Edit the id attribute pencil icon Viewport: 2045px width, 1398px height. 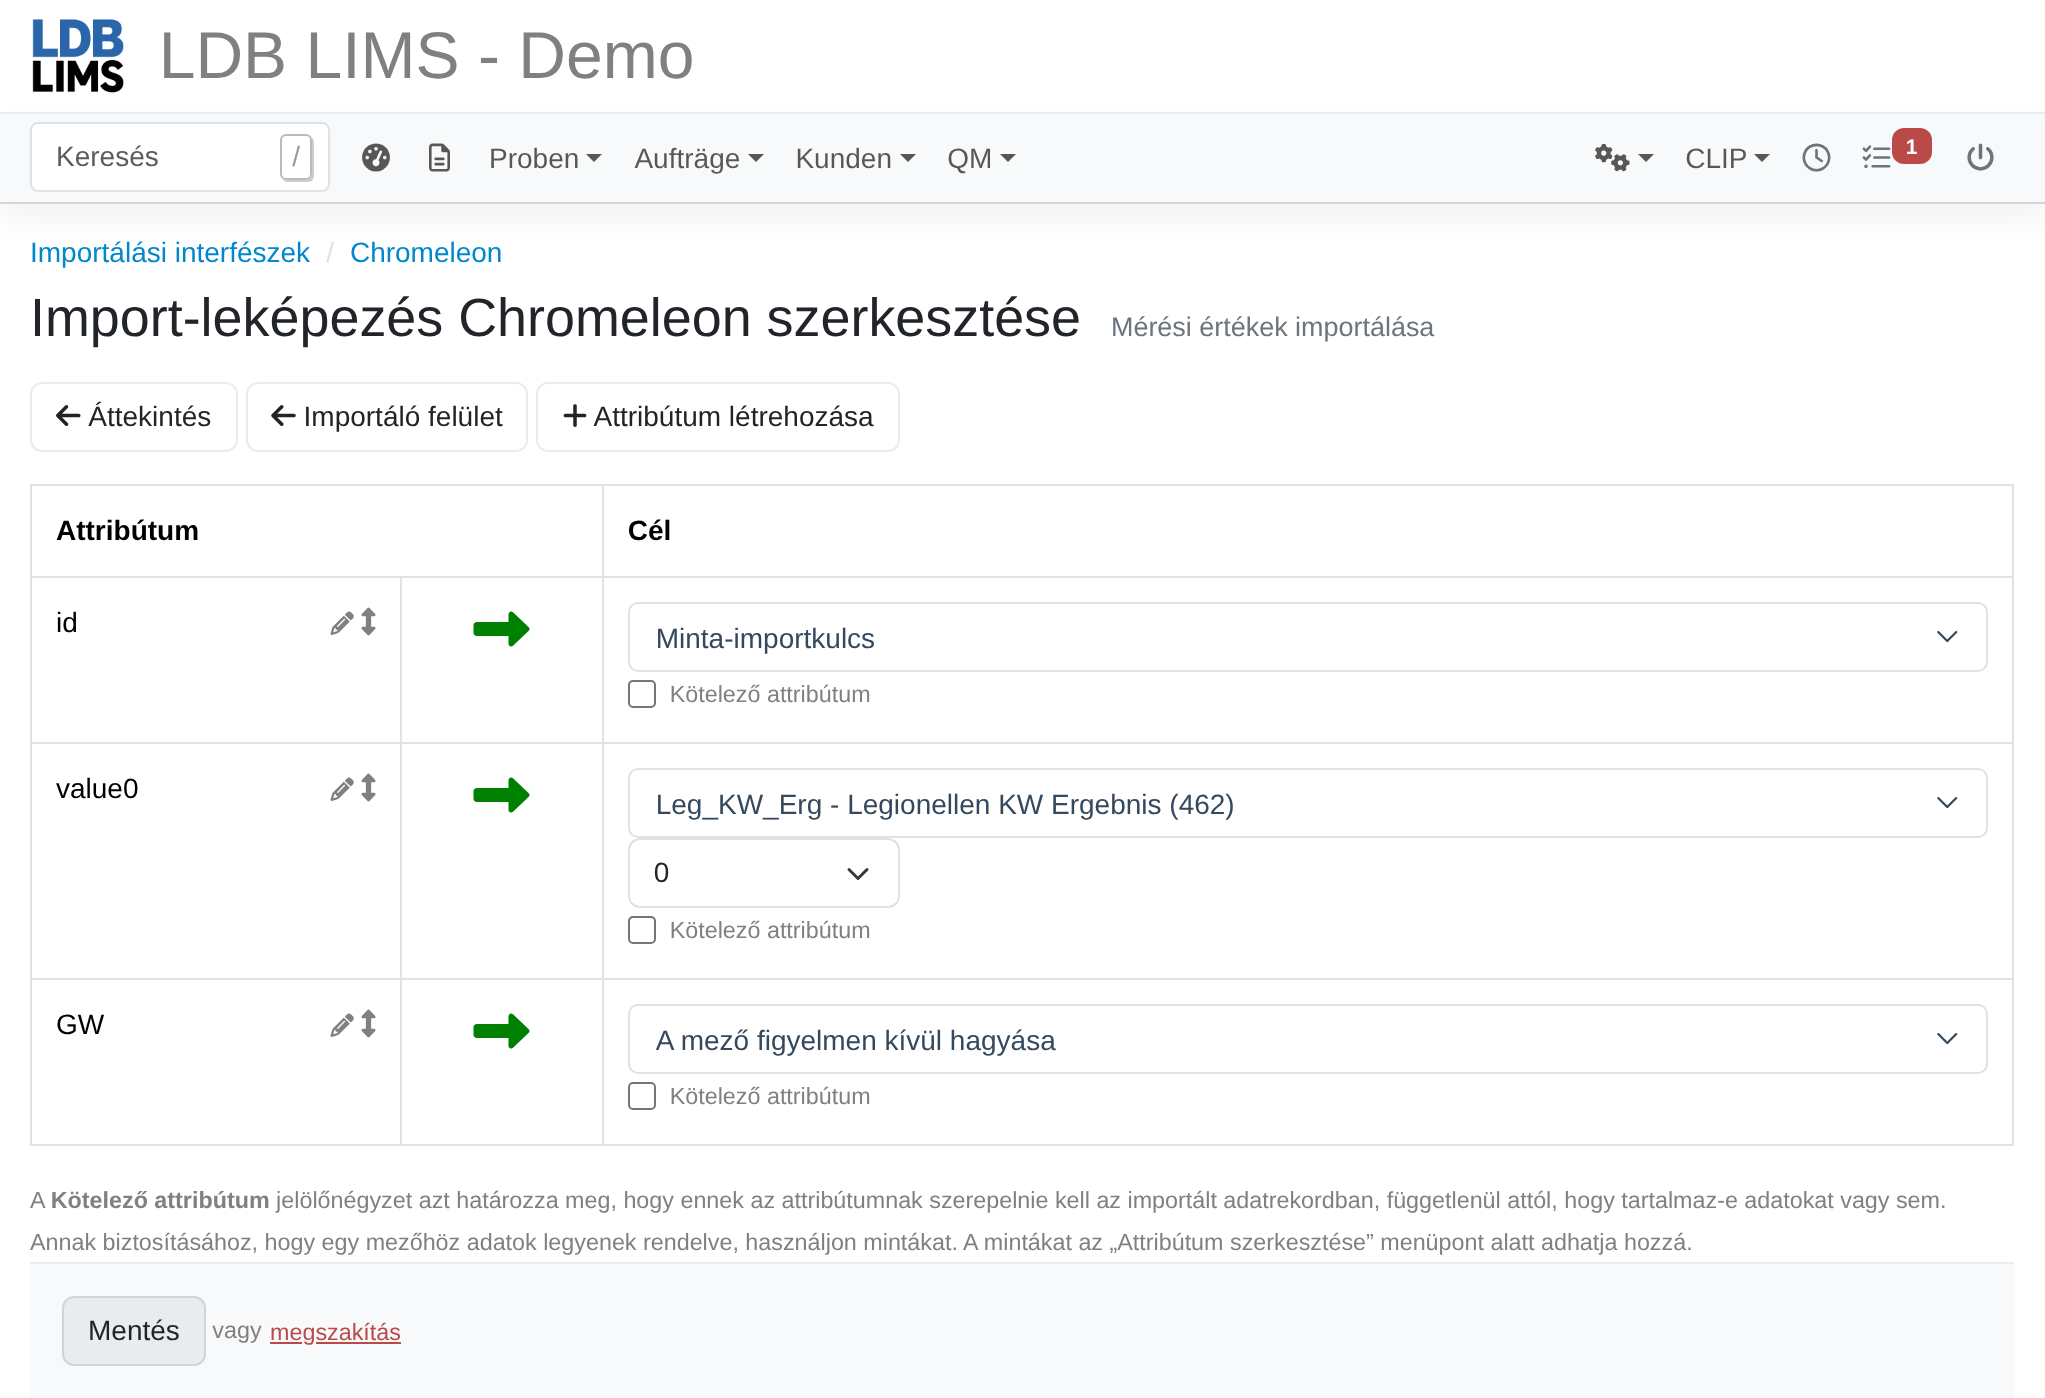pos(342,623)
